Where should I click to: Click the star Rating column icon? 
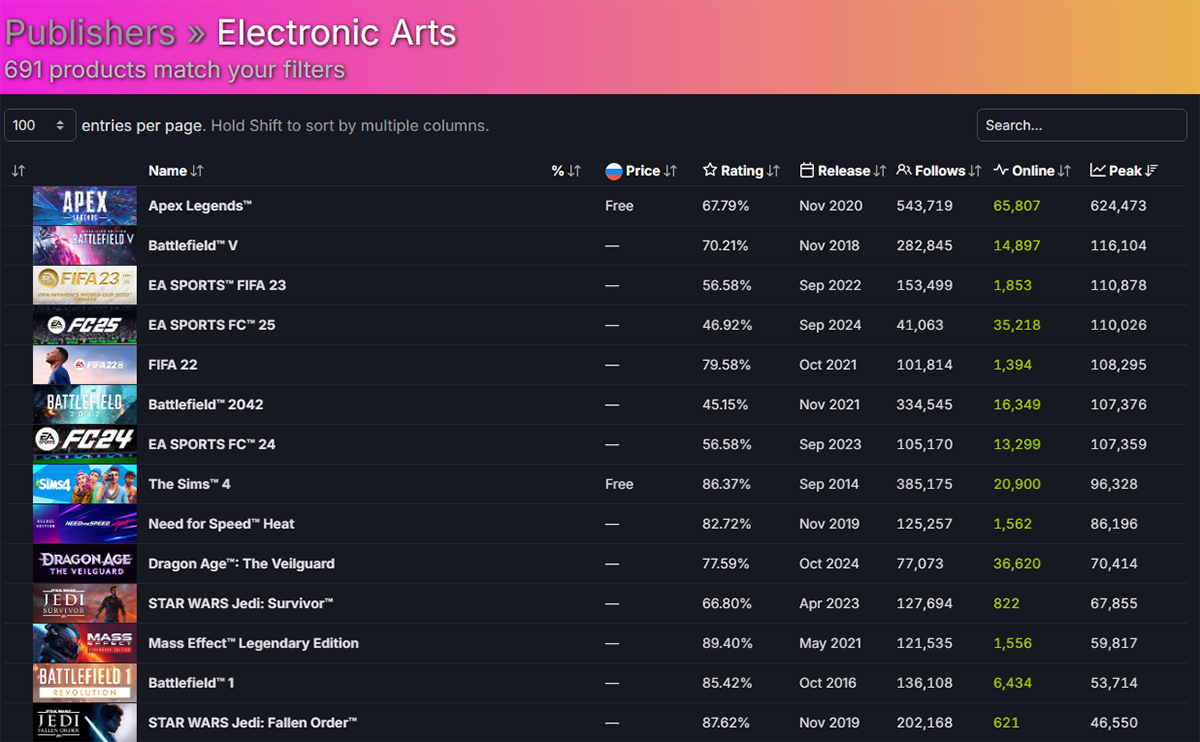coord(710,171)
